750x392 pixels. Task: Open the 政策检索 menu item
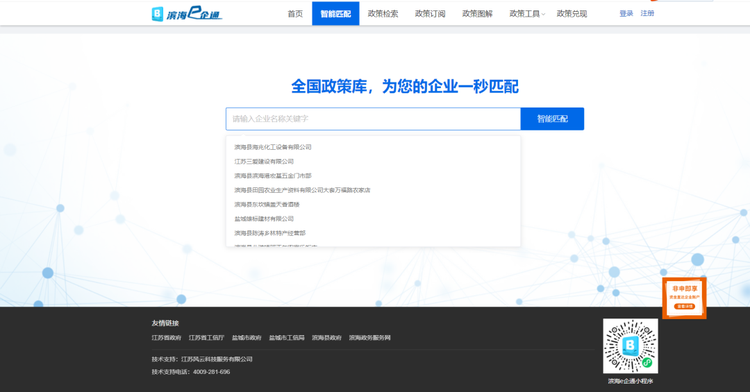pyautogui.click(x=383, y=14)
